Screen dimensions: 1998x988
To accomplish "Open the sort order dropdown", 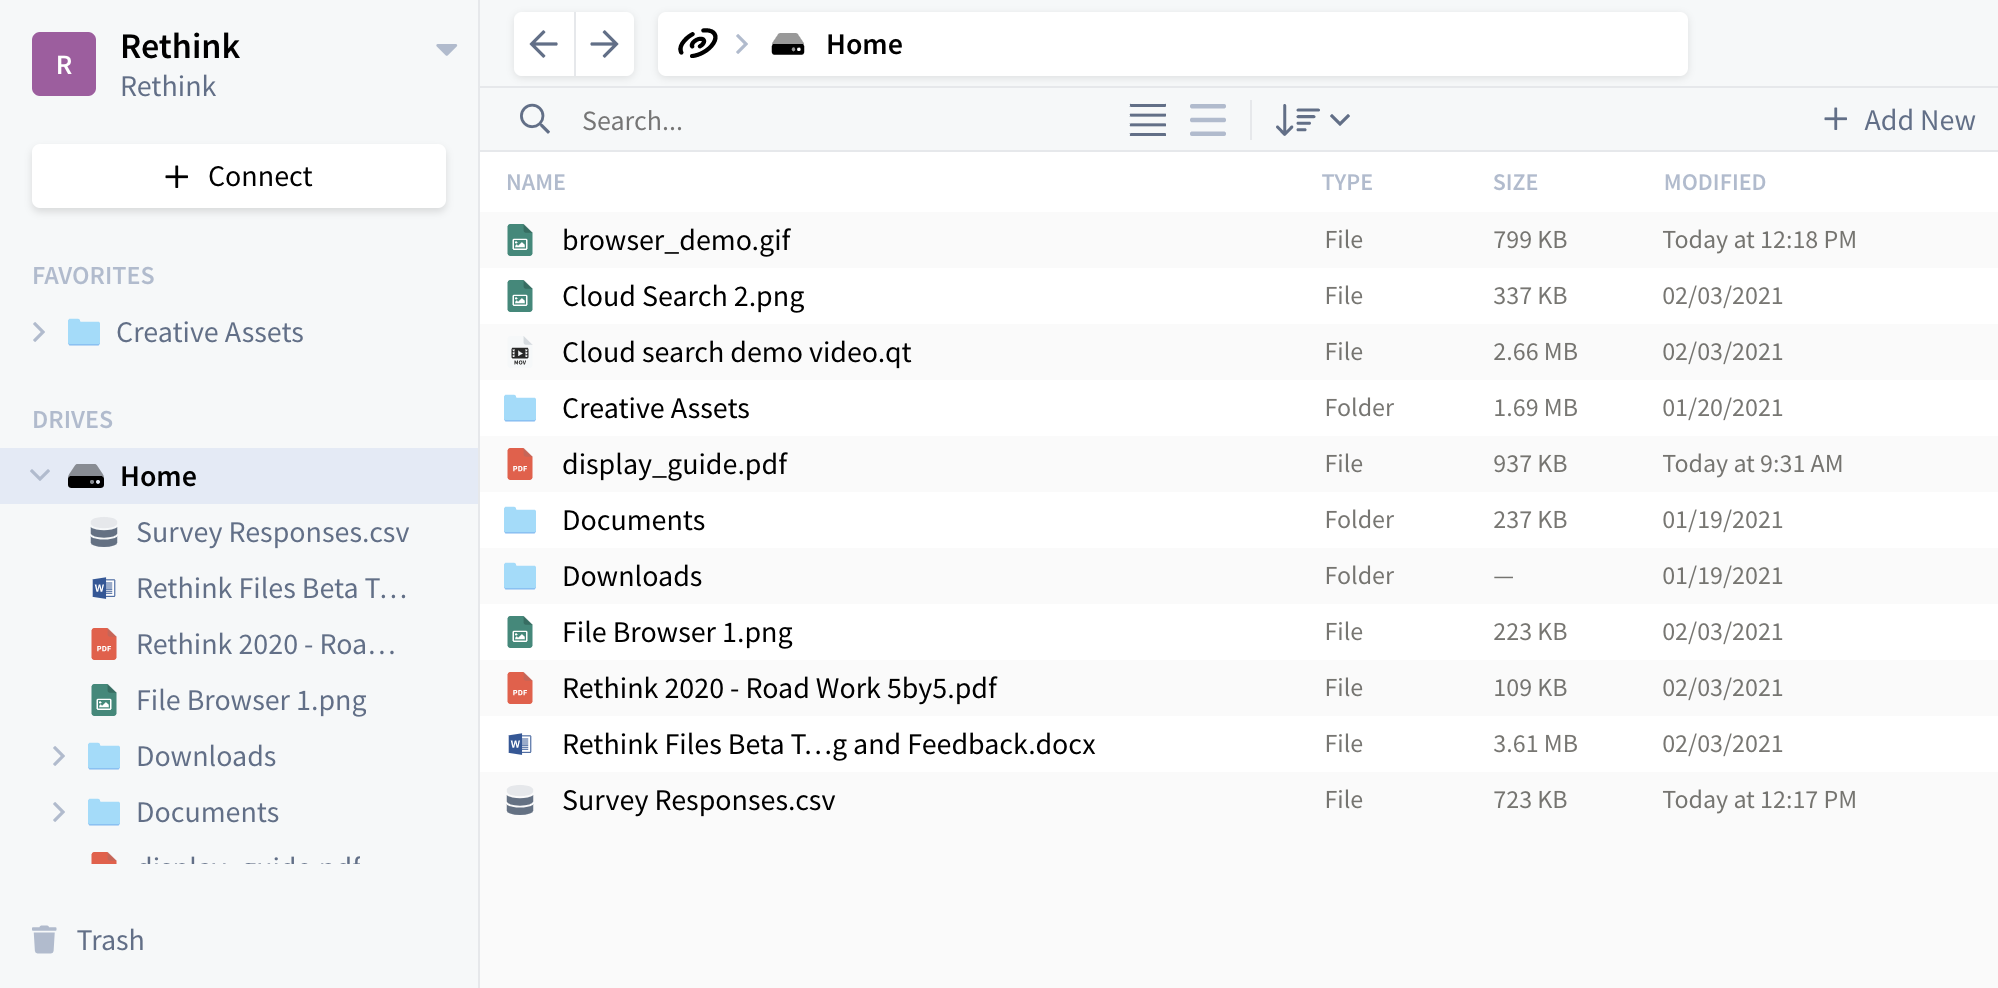I will coord(1313,120).
